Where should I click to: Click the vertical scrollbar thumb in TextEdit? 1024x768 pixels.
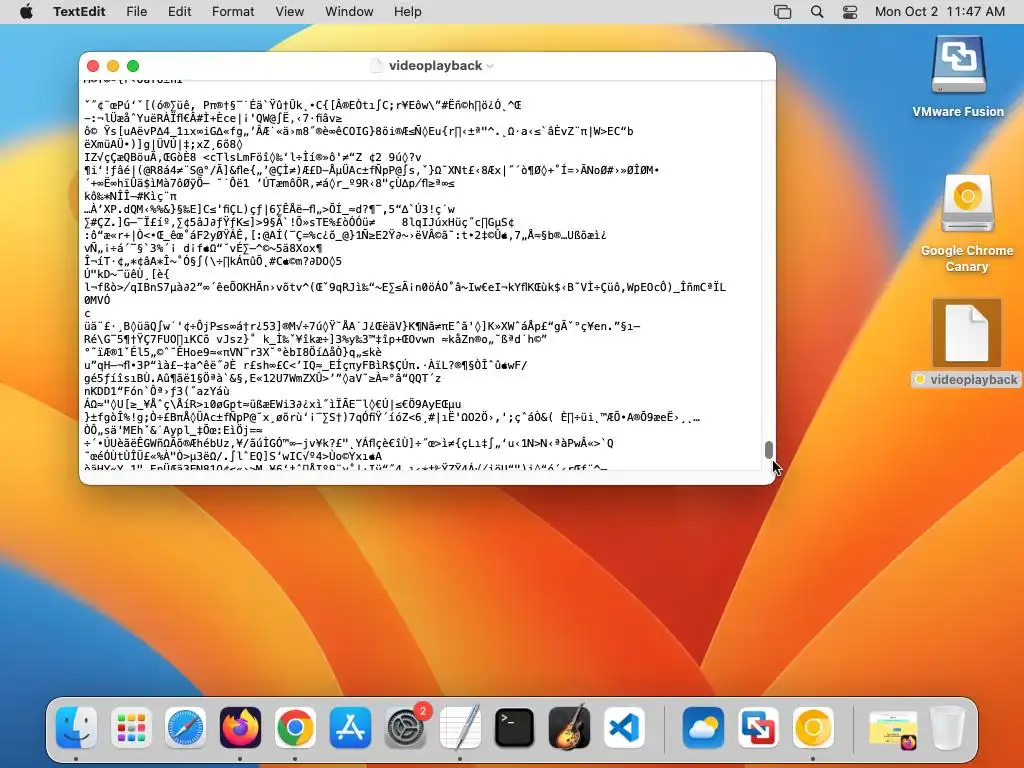tap(769, 450)
